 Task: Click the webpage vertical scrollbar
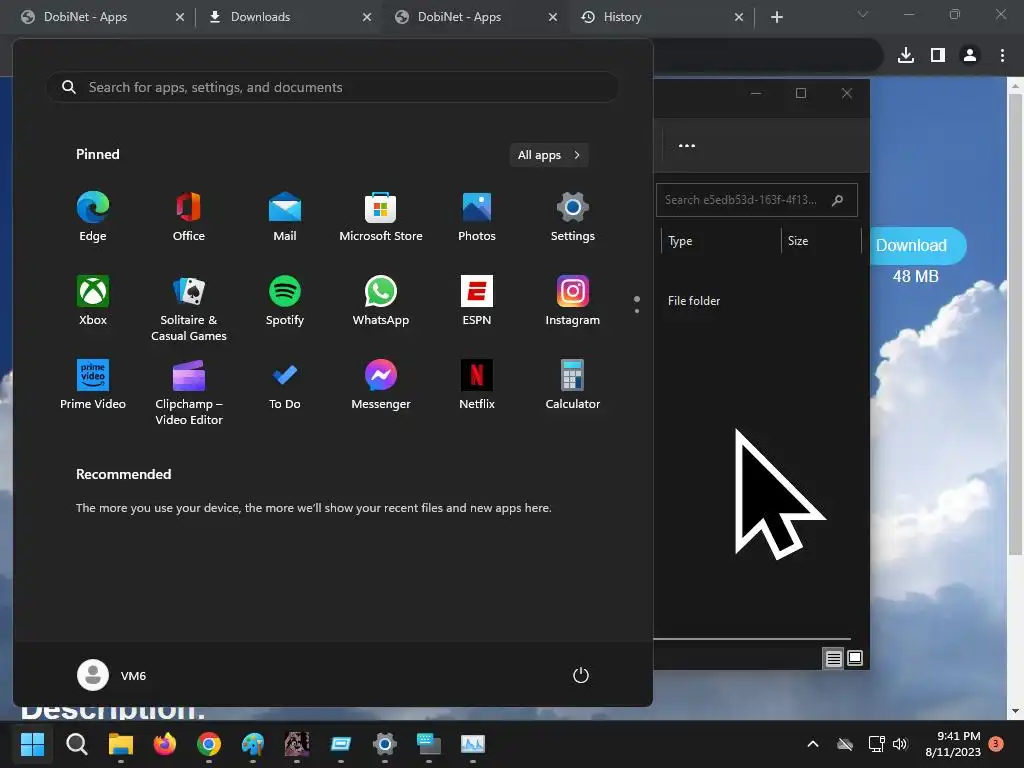1014,326
